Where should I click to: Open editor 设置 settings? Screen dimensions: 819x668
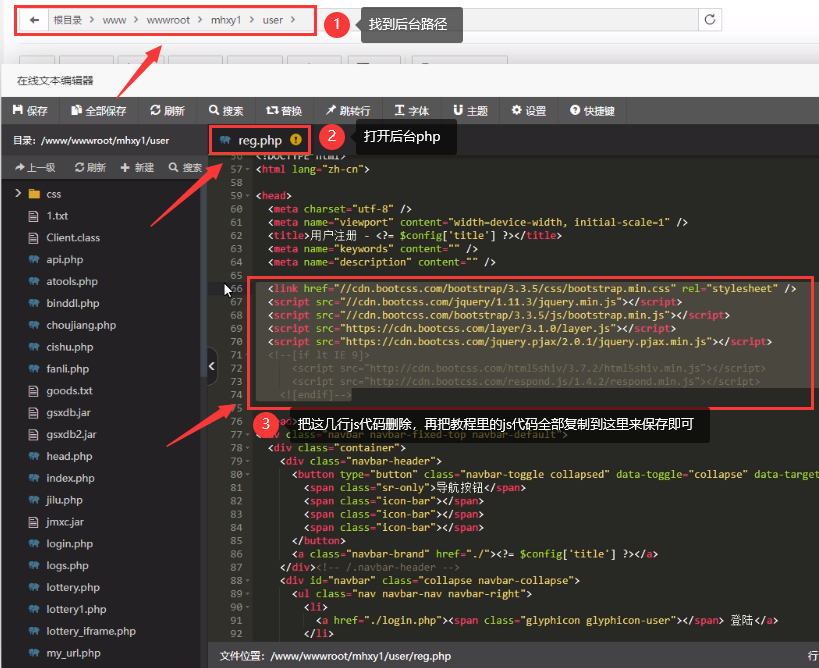529,110
